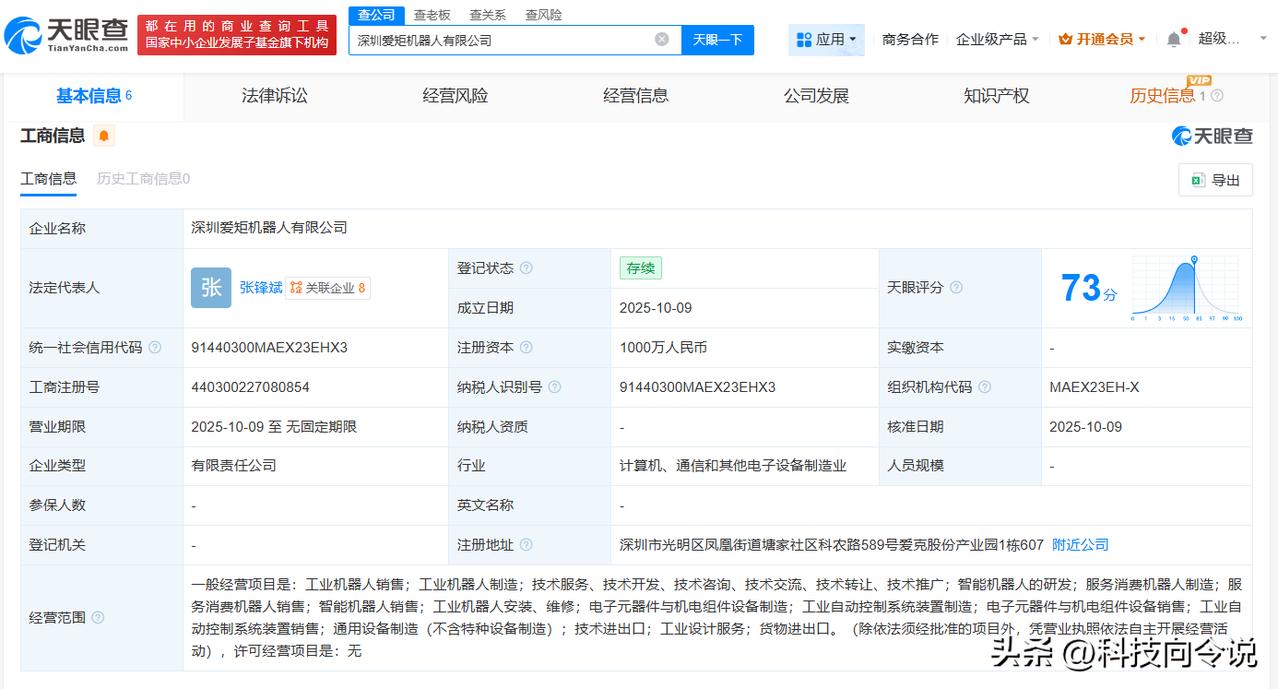The height and width of the screenshot is (689, 1278).
Task: Click into the company search input field
Action: [x=503, y=40]
